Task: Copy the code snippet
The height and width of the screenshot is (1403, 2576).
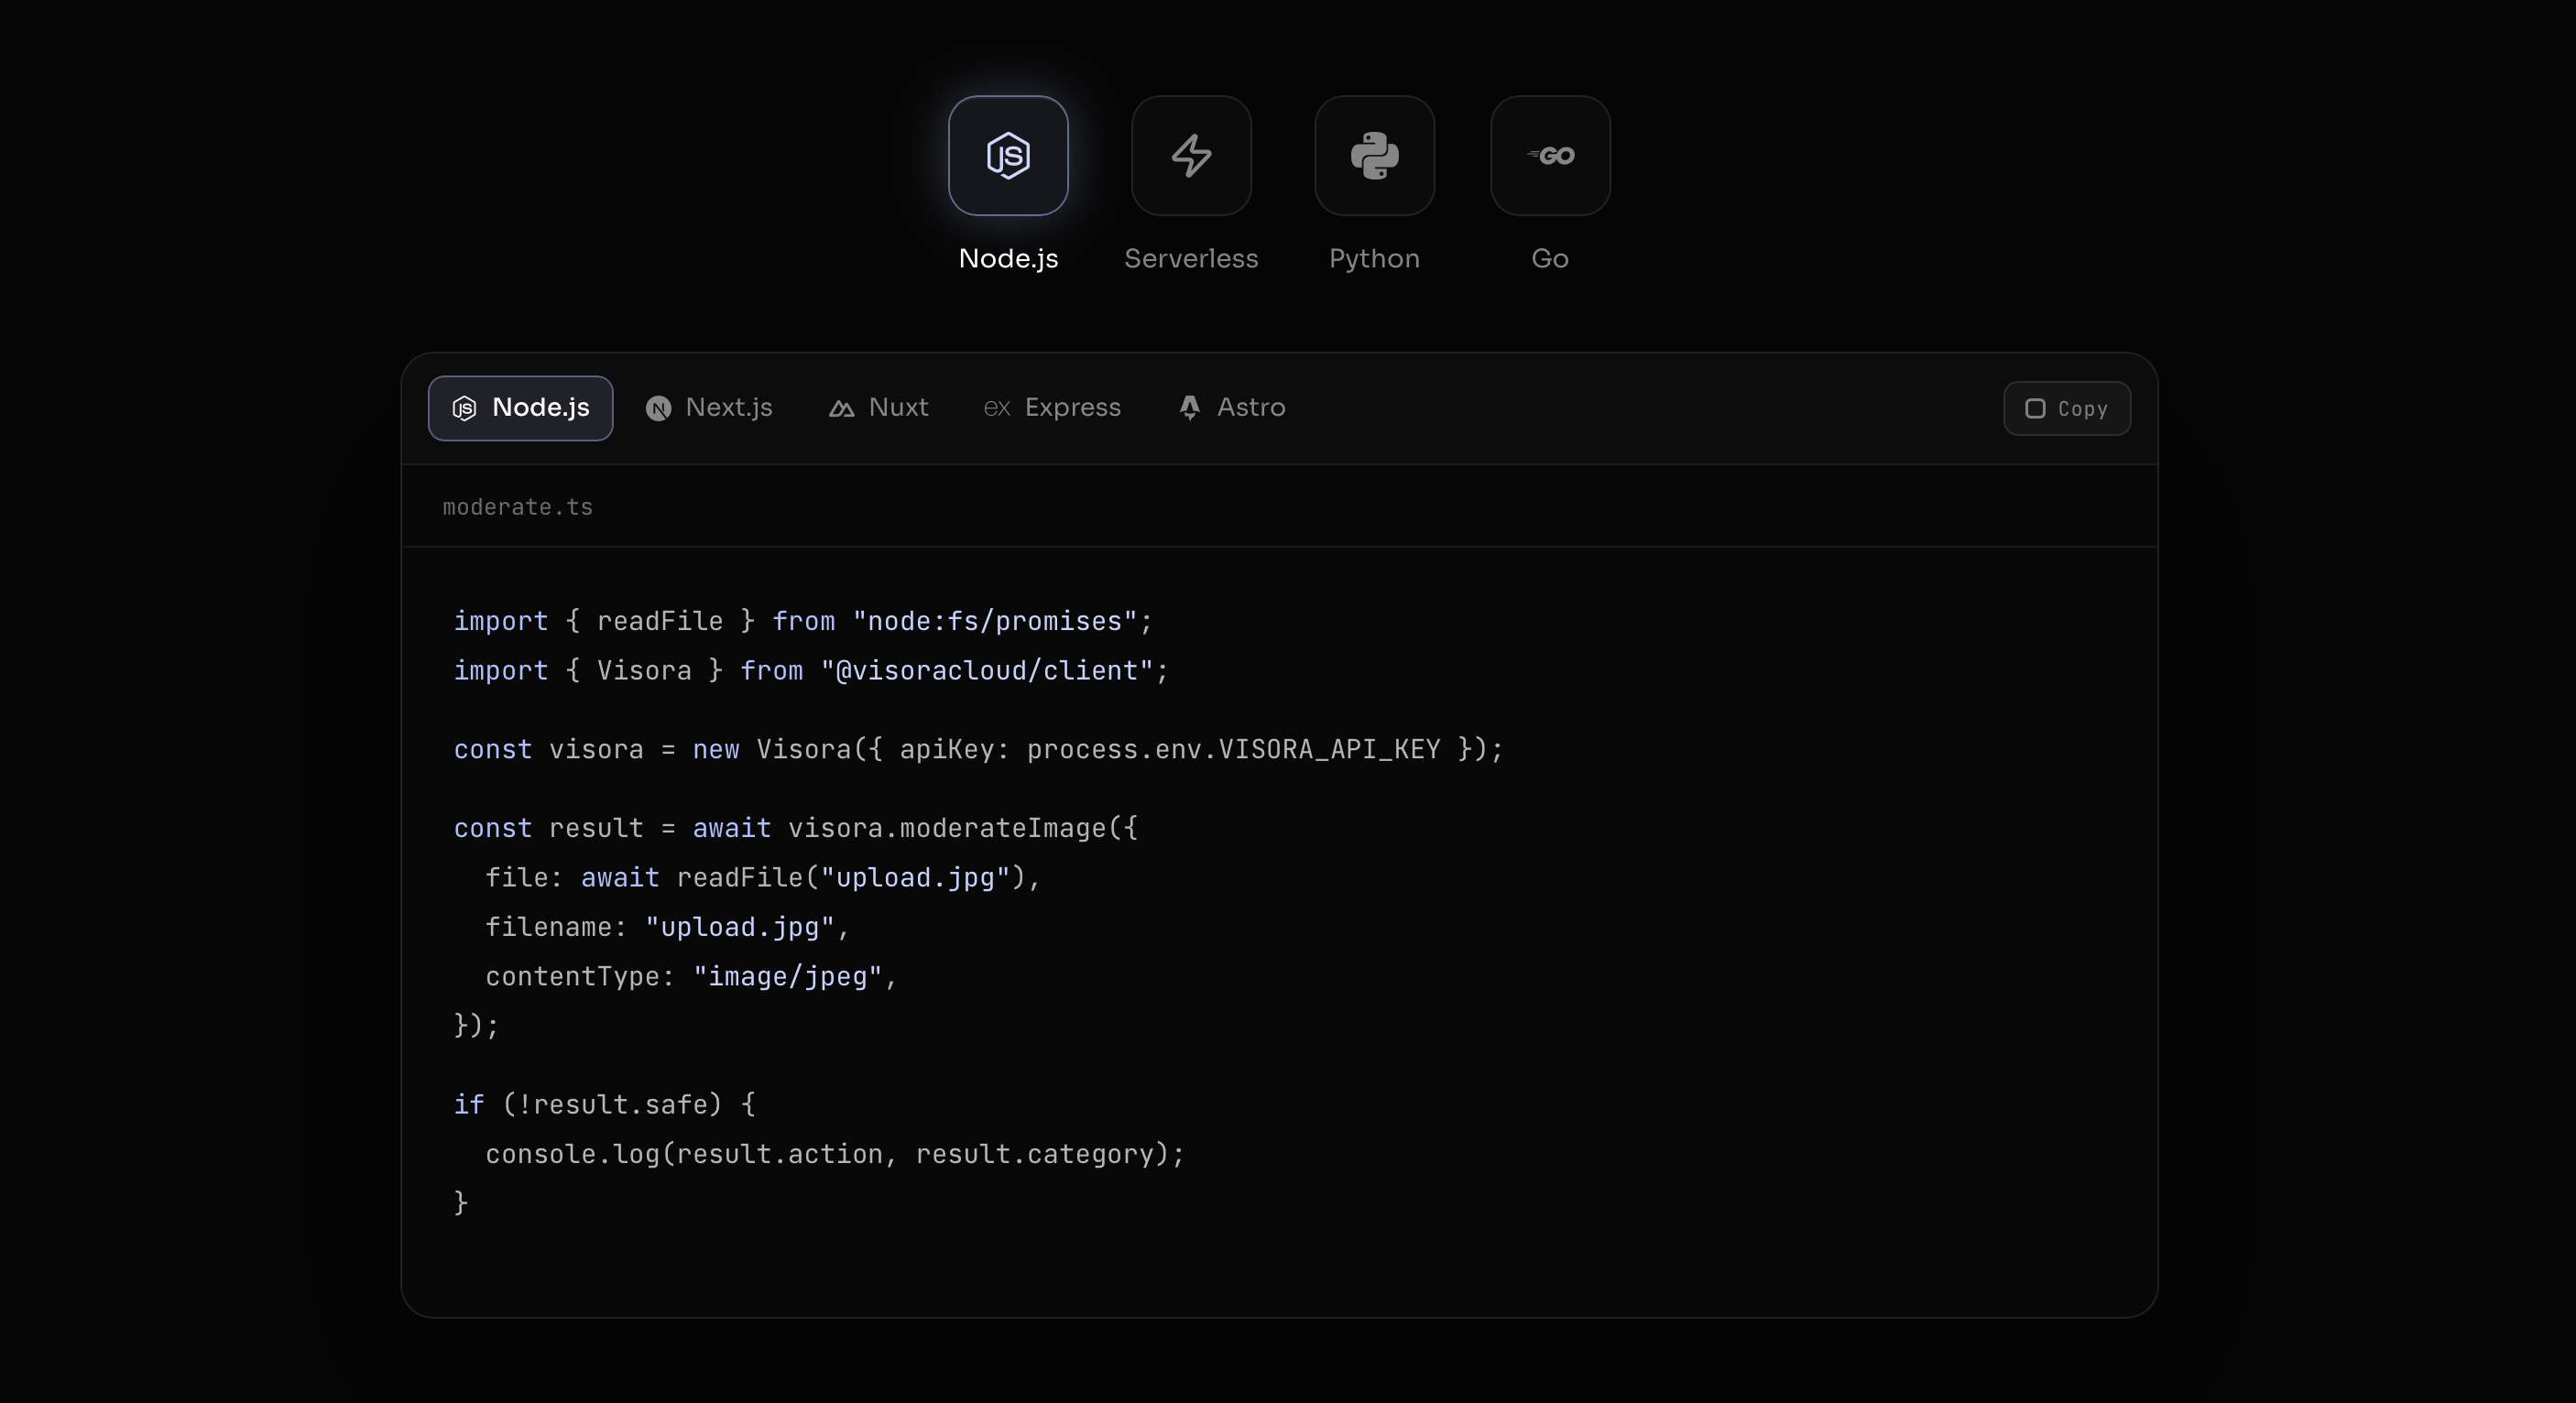Action: click(2067, 408)
